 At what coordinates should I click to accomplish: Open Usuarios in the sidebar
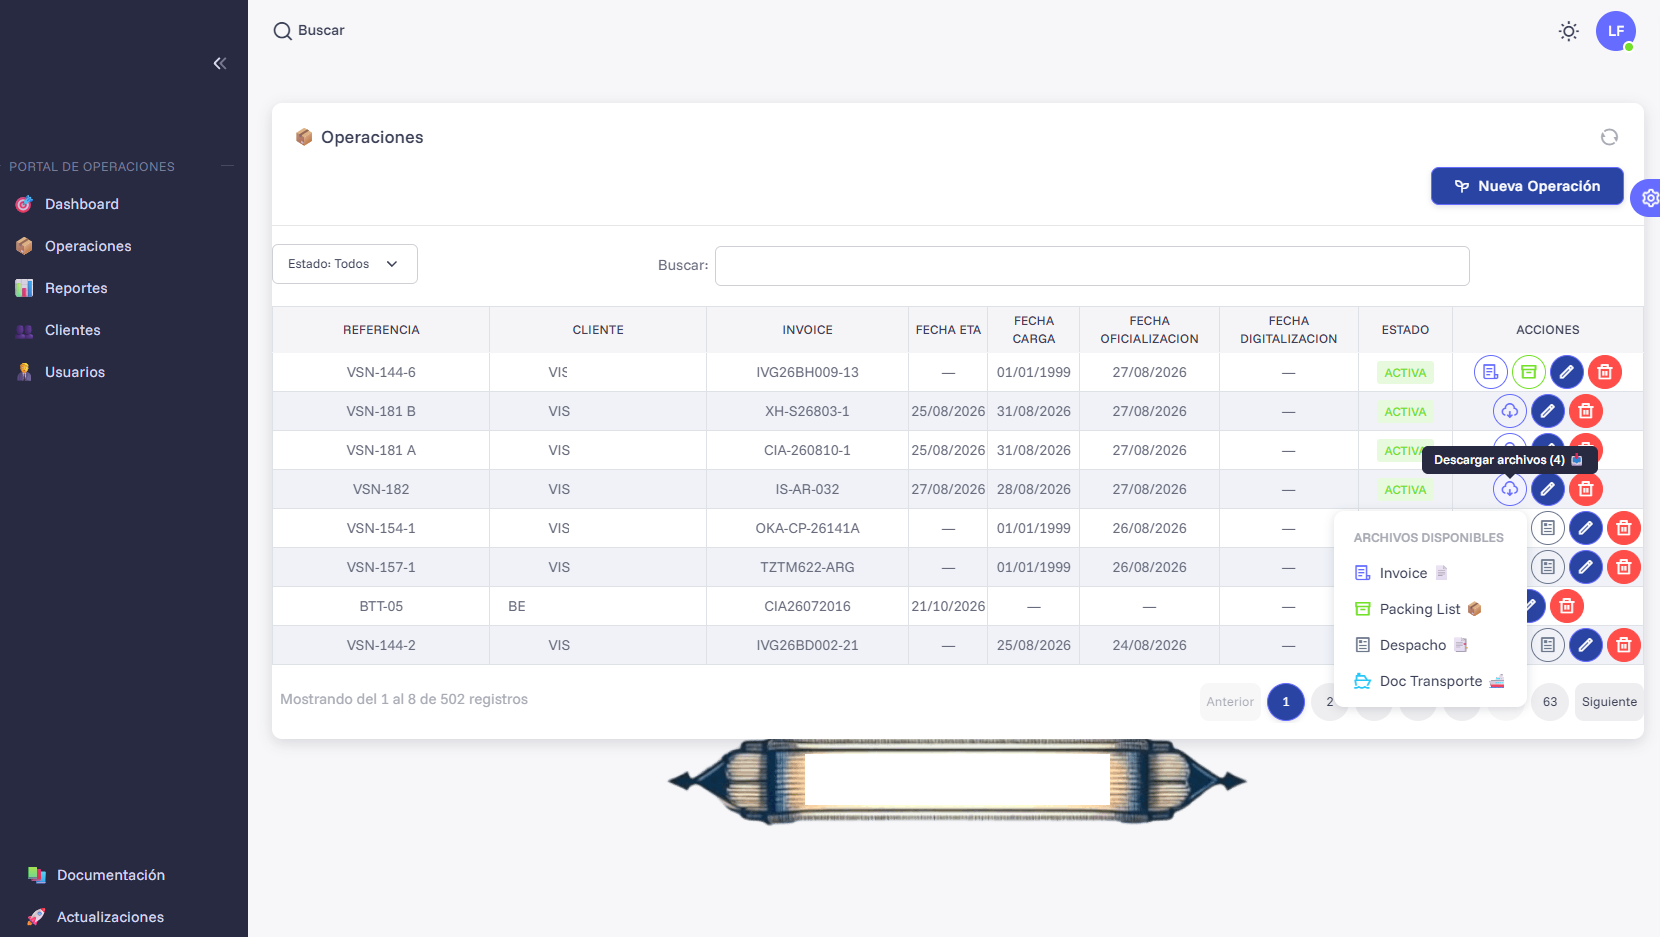[x=75, y=372]
